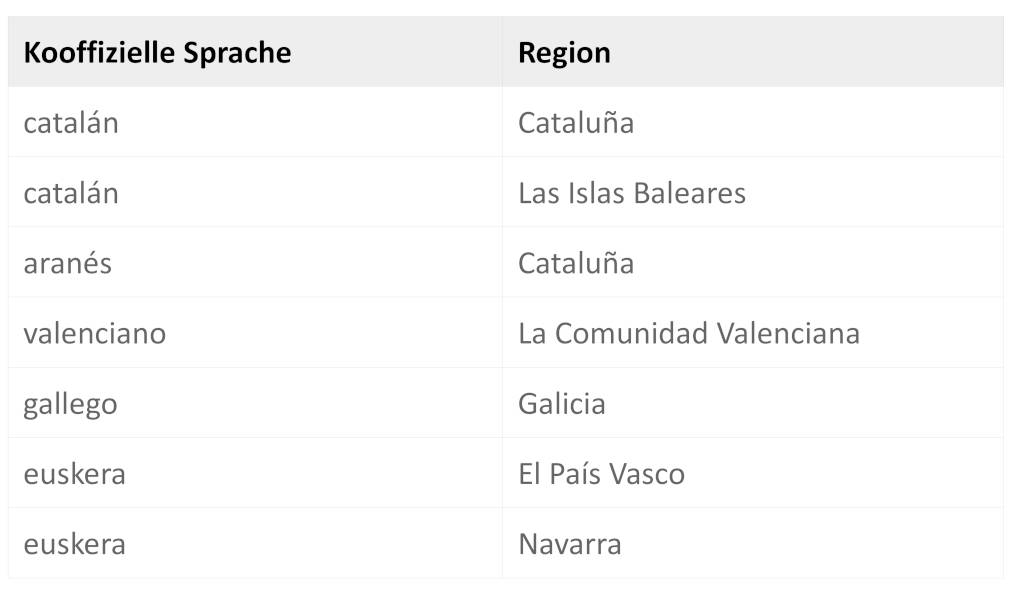Select catalán in the first table row

click(x=71, y=123)
